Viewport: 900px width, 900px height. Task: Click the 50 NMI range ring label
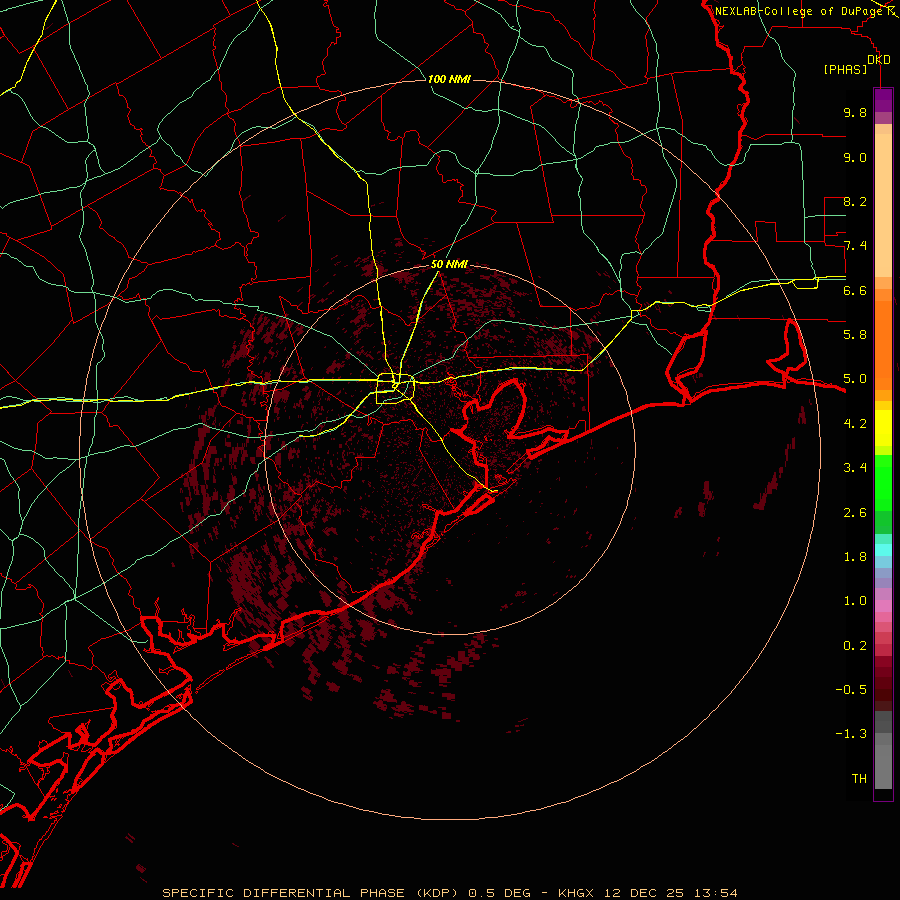pos(449,265)
